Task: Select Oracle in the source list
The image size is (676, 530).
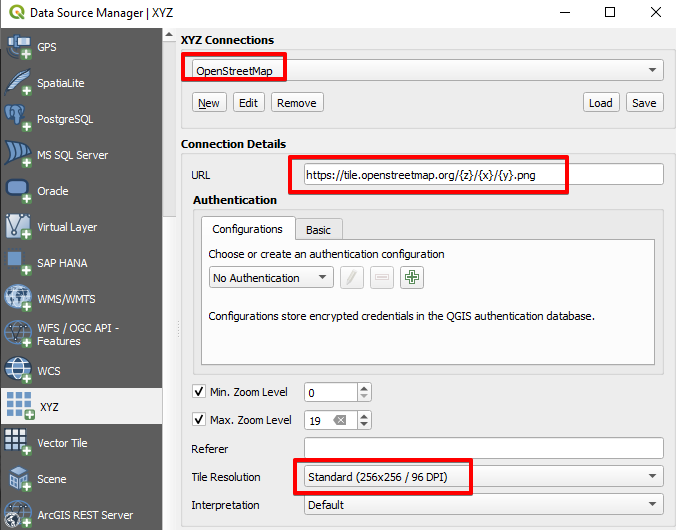Action: pyautogui.click(x=82, y=191)
